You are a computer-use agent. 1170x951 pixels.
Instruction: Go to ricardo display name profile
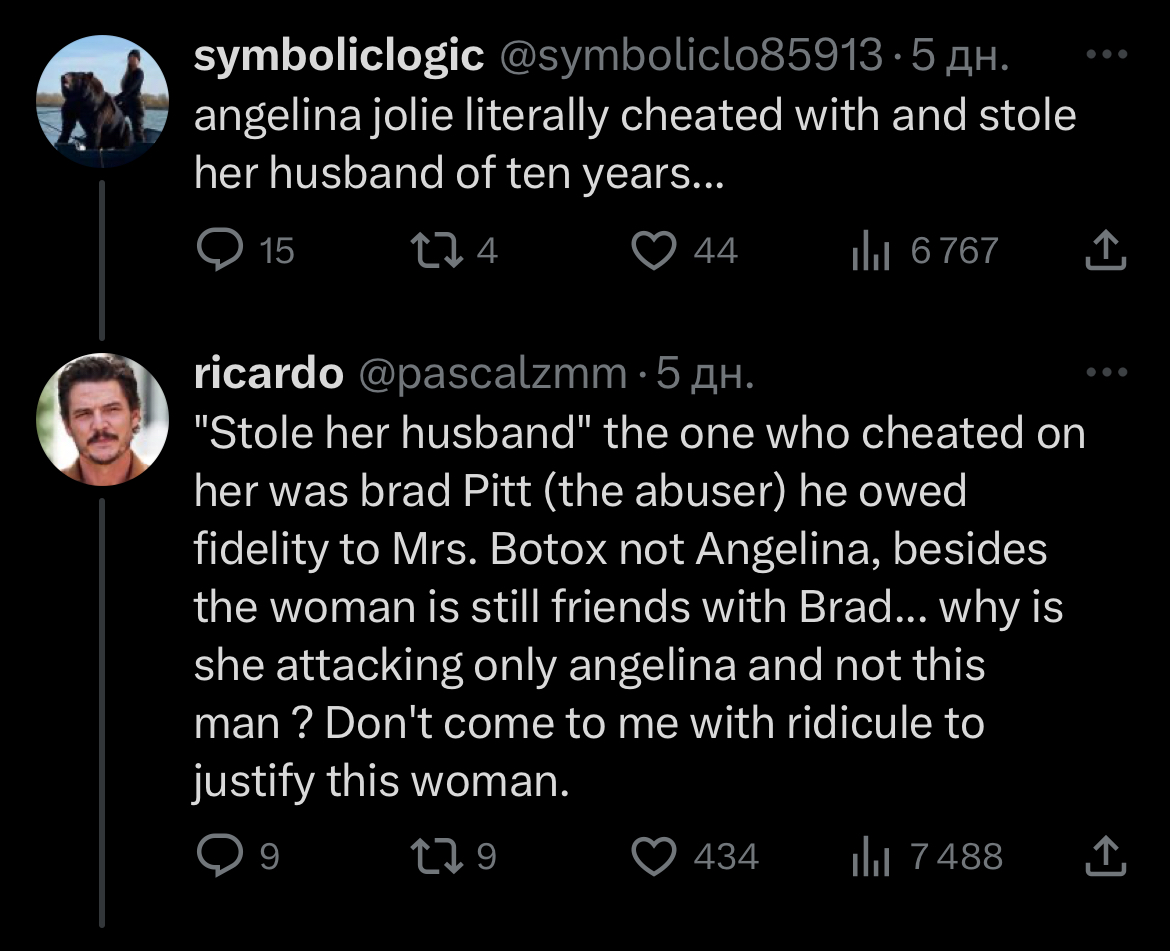pyautogui.click(x=268, y=374)
